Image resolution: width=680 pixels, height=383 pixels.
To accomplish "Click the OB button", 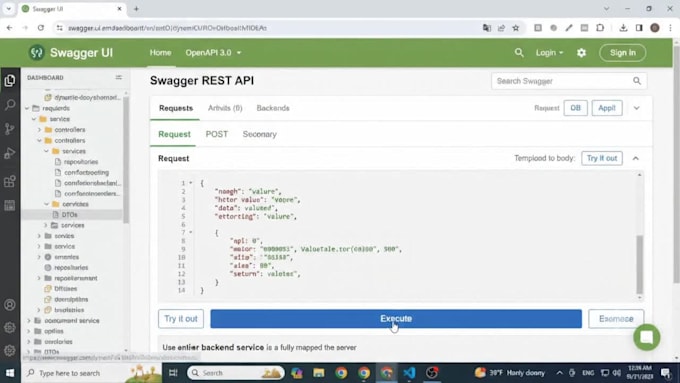I will point(575,108).
